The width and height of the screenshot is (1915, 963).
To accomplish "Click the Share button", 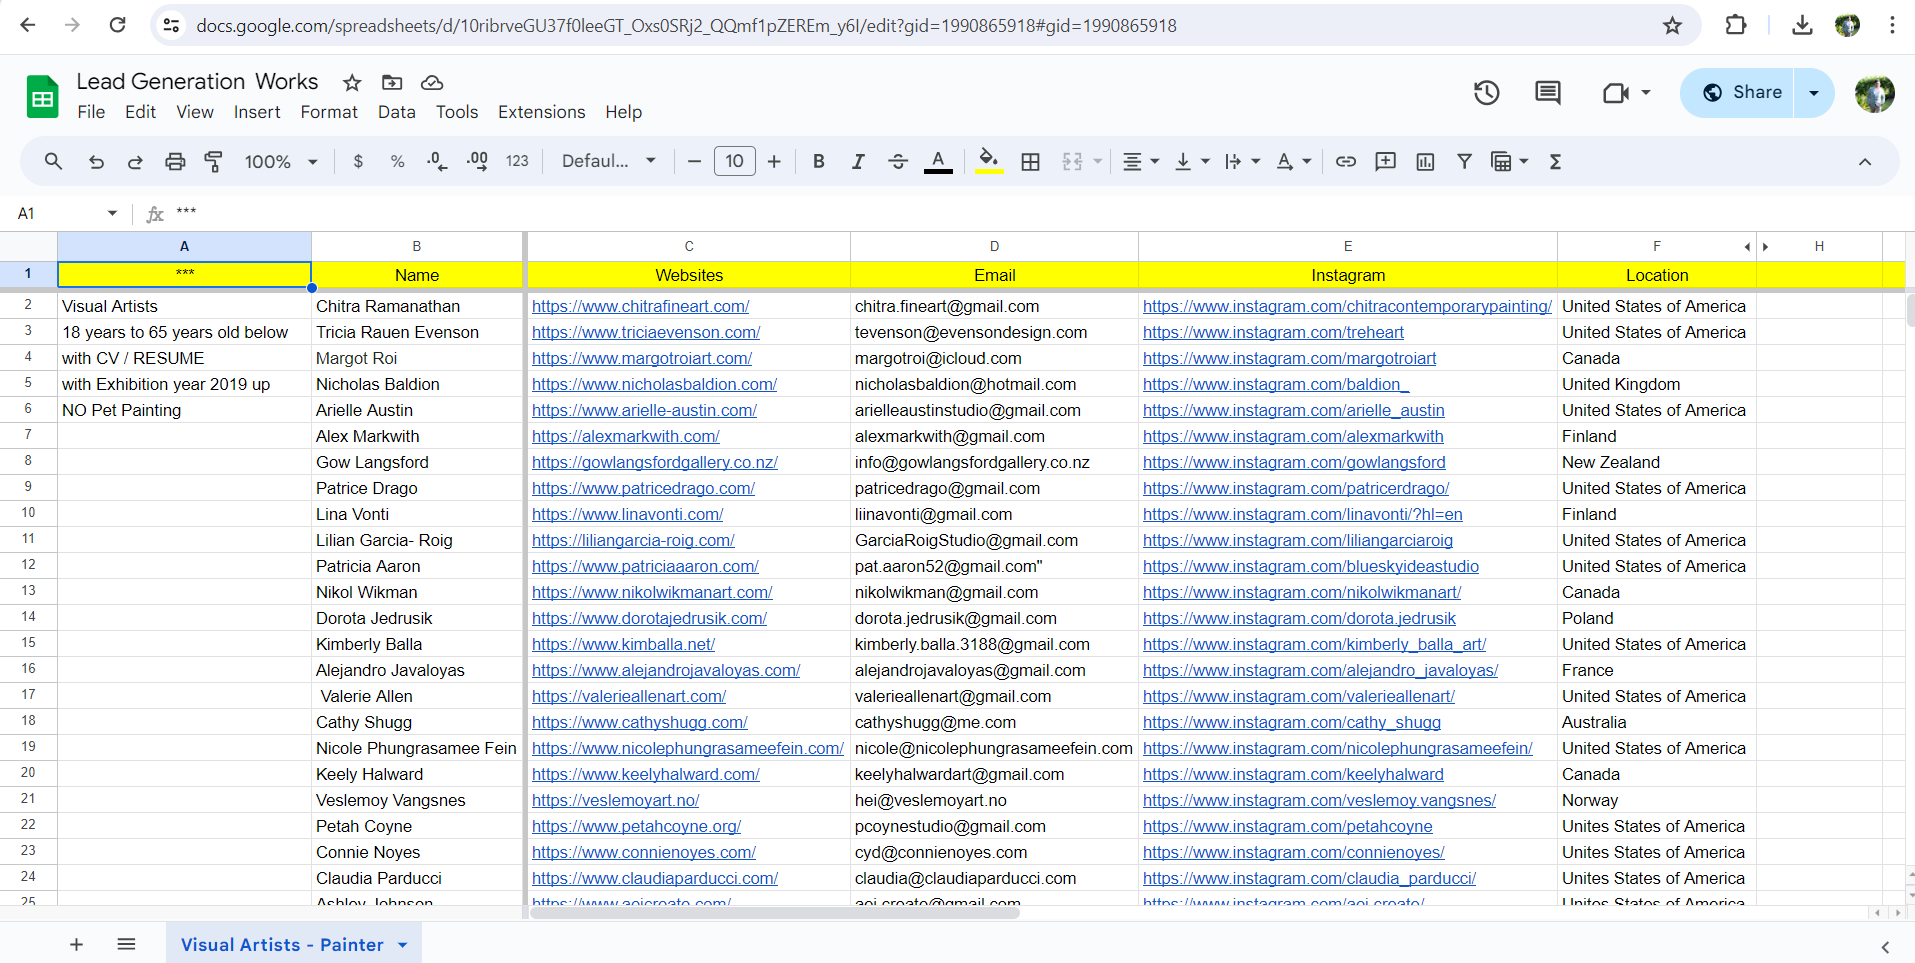I will pyautogui.click(x=1741, y=93).
